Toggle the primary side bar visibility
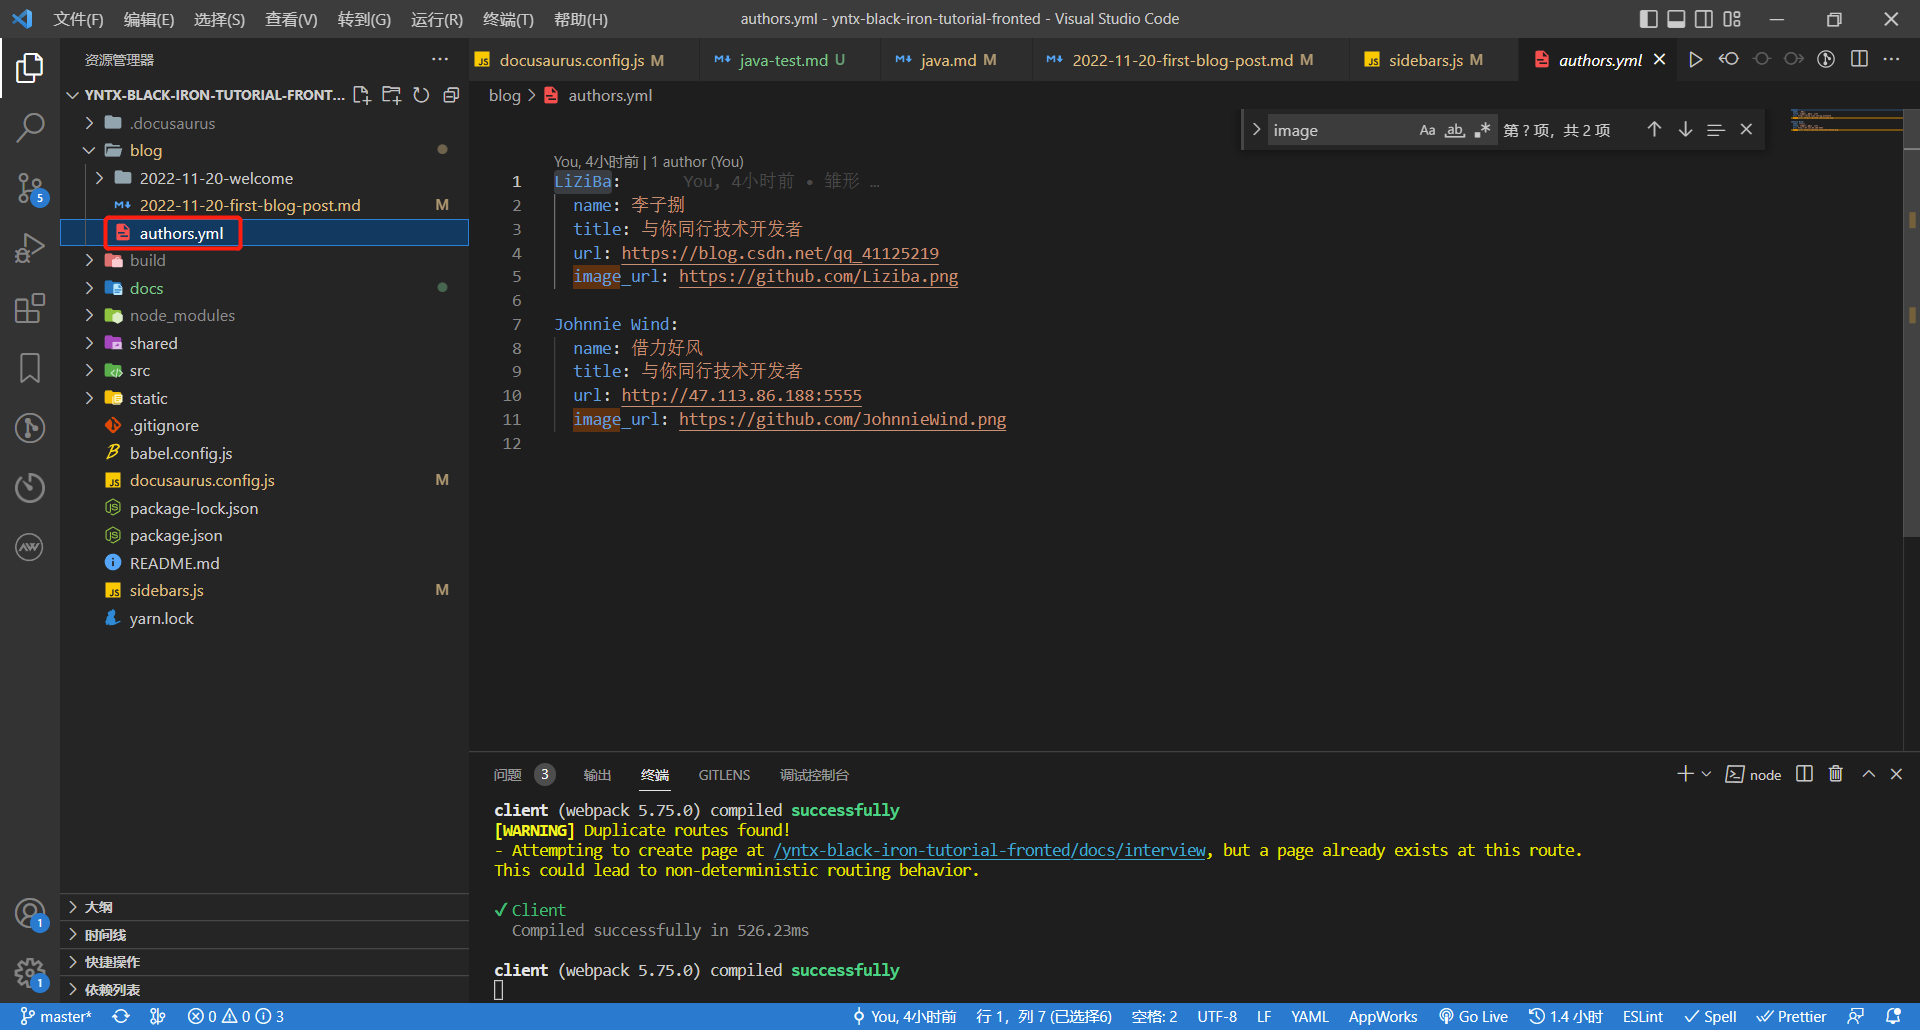The image size is (1920, 1030). (1649, 19)
